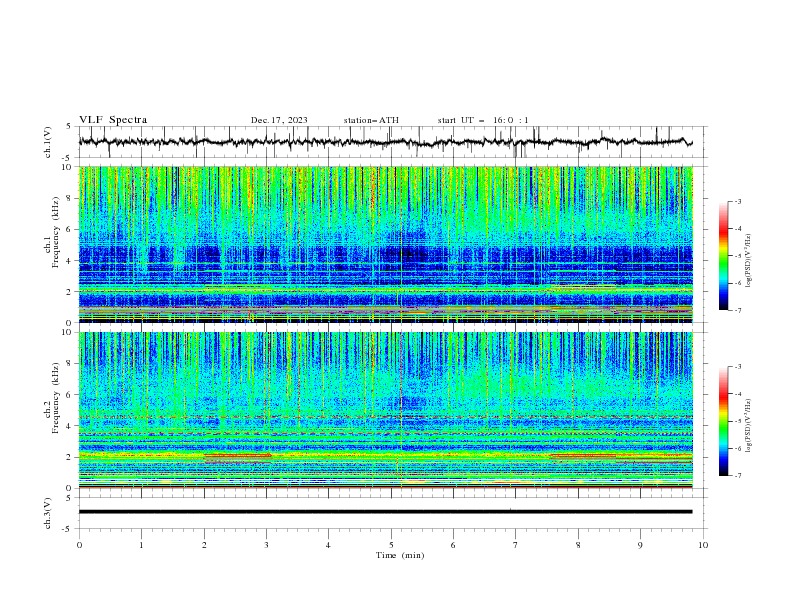Click the ch.2 "Frequency (kHz)" axis label
Screen dimensions: 792x612
point(56,397)
